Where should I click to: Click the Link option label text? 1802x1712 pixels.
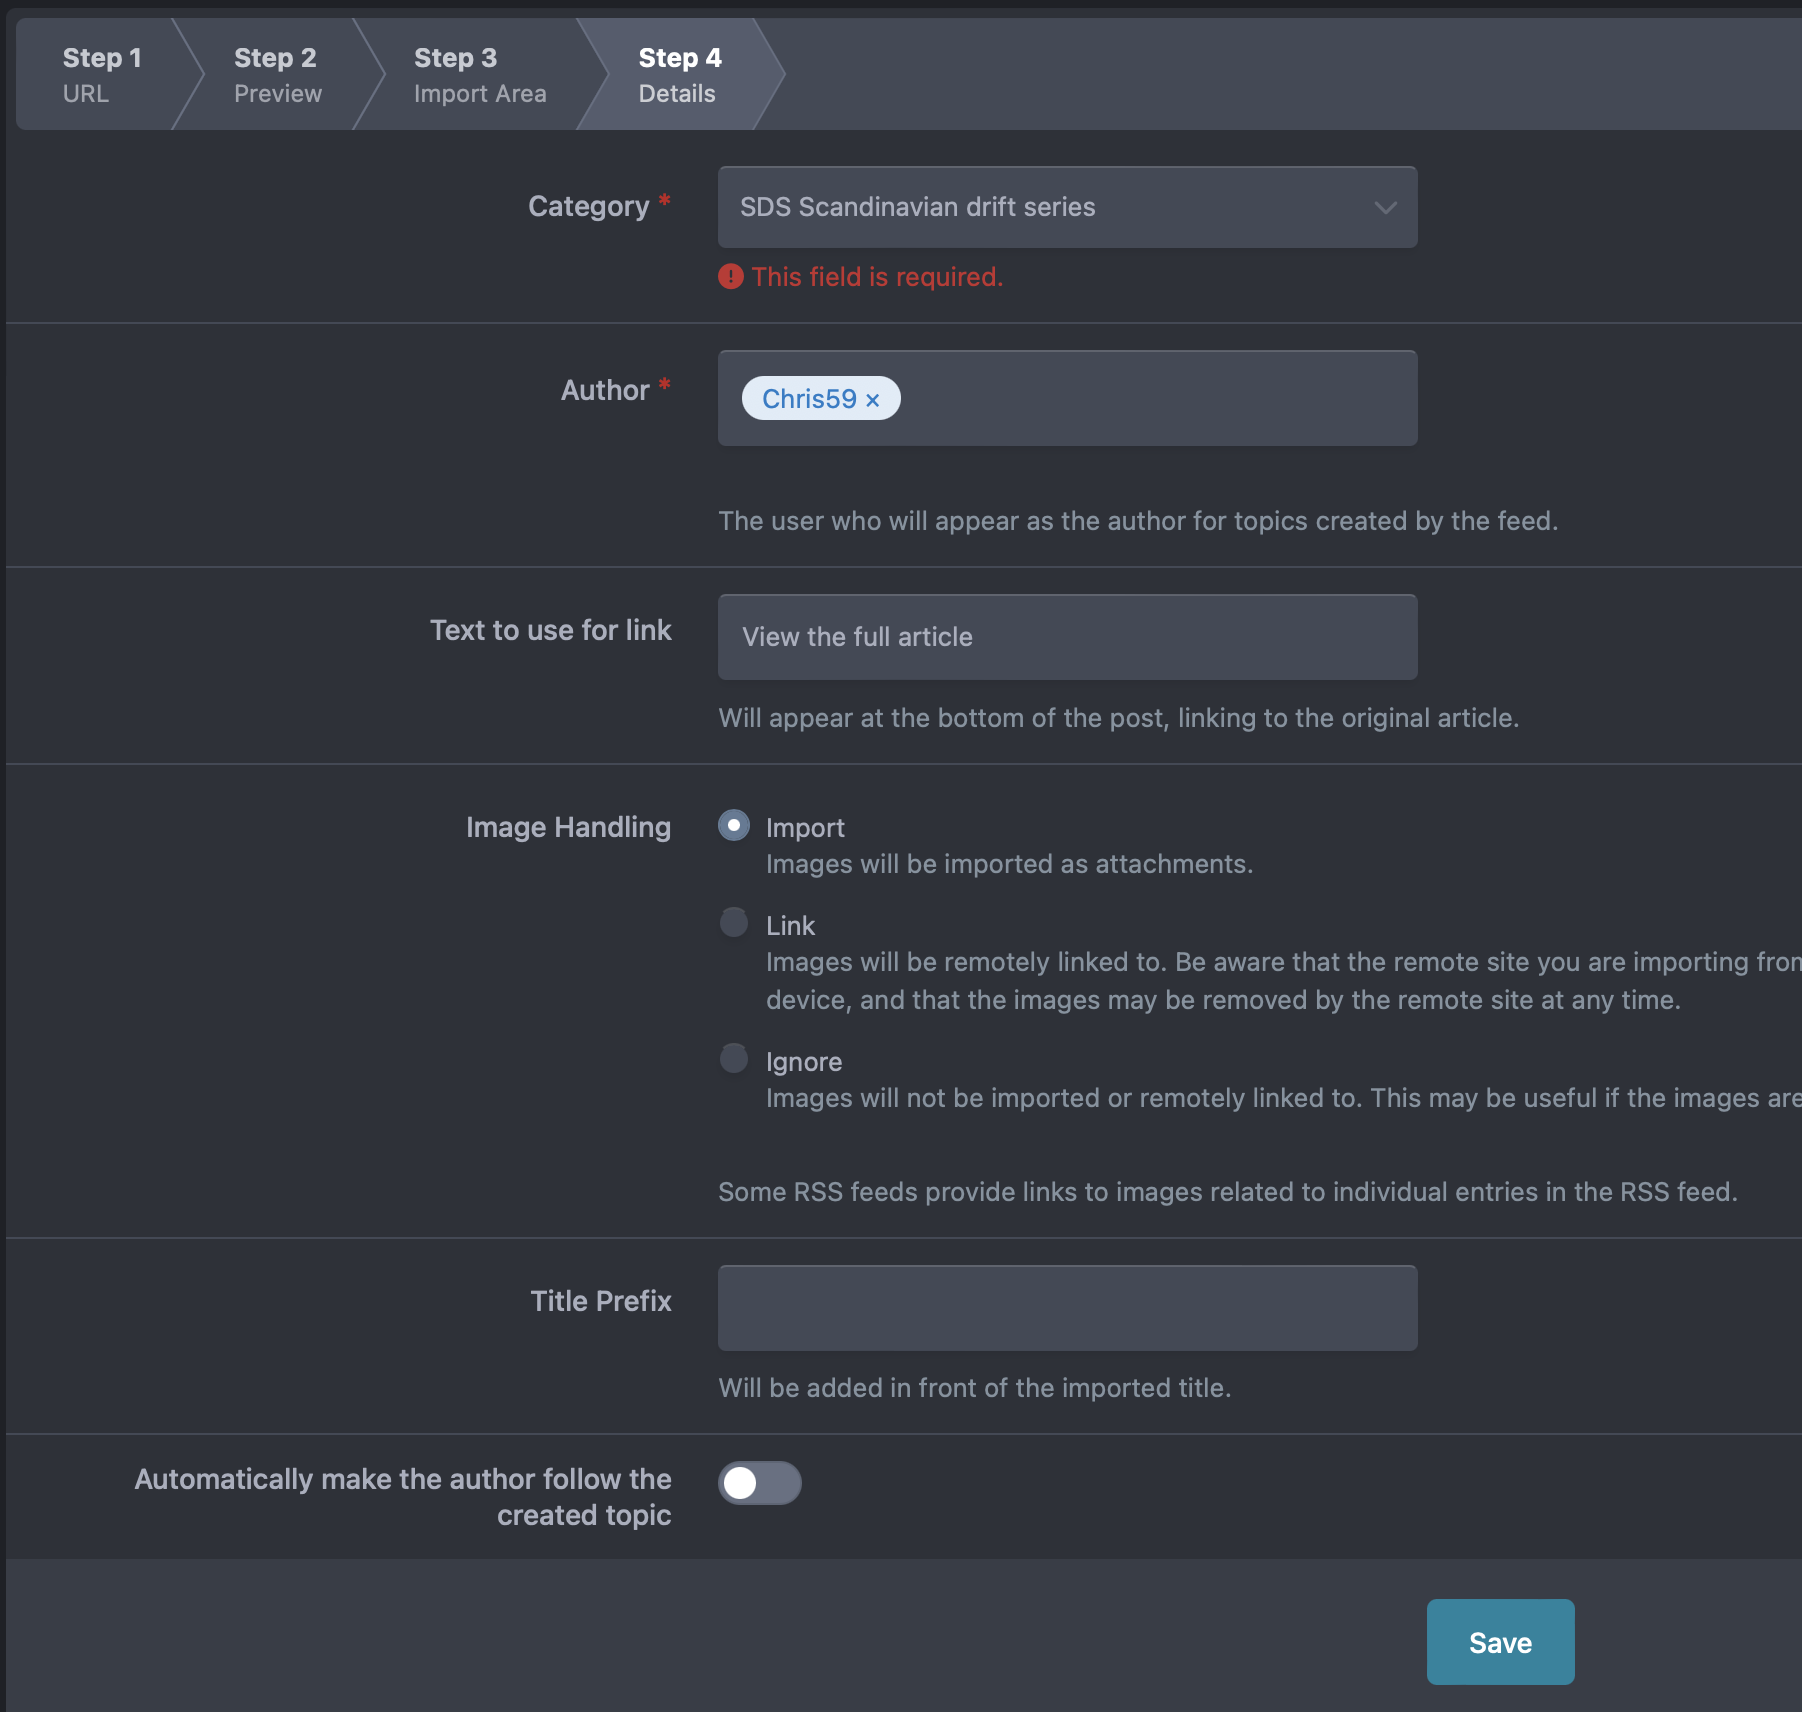pyautogui.click(x=791, y=926)
